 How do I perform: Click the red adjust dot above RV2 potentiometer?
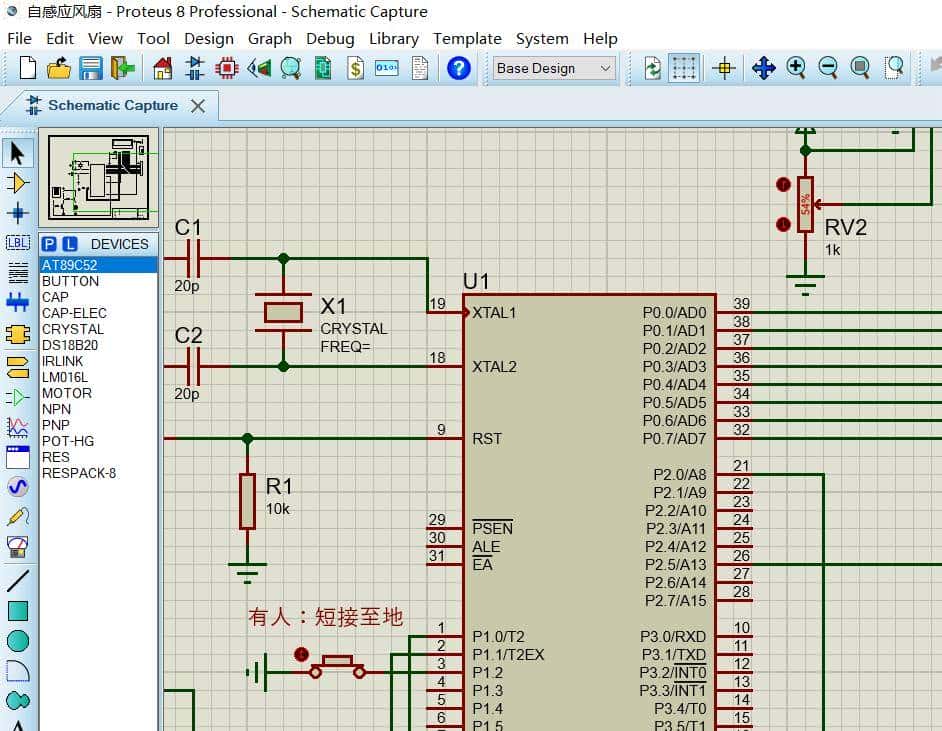coord(783,185)
